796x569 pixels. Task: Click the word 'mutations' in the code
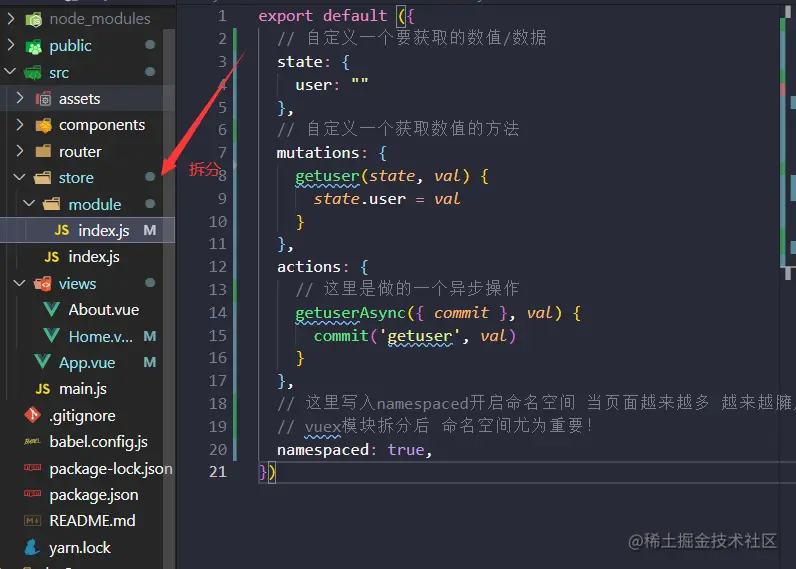tap(318, 153)
